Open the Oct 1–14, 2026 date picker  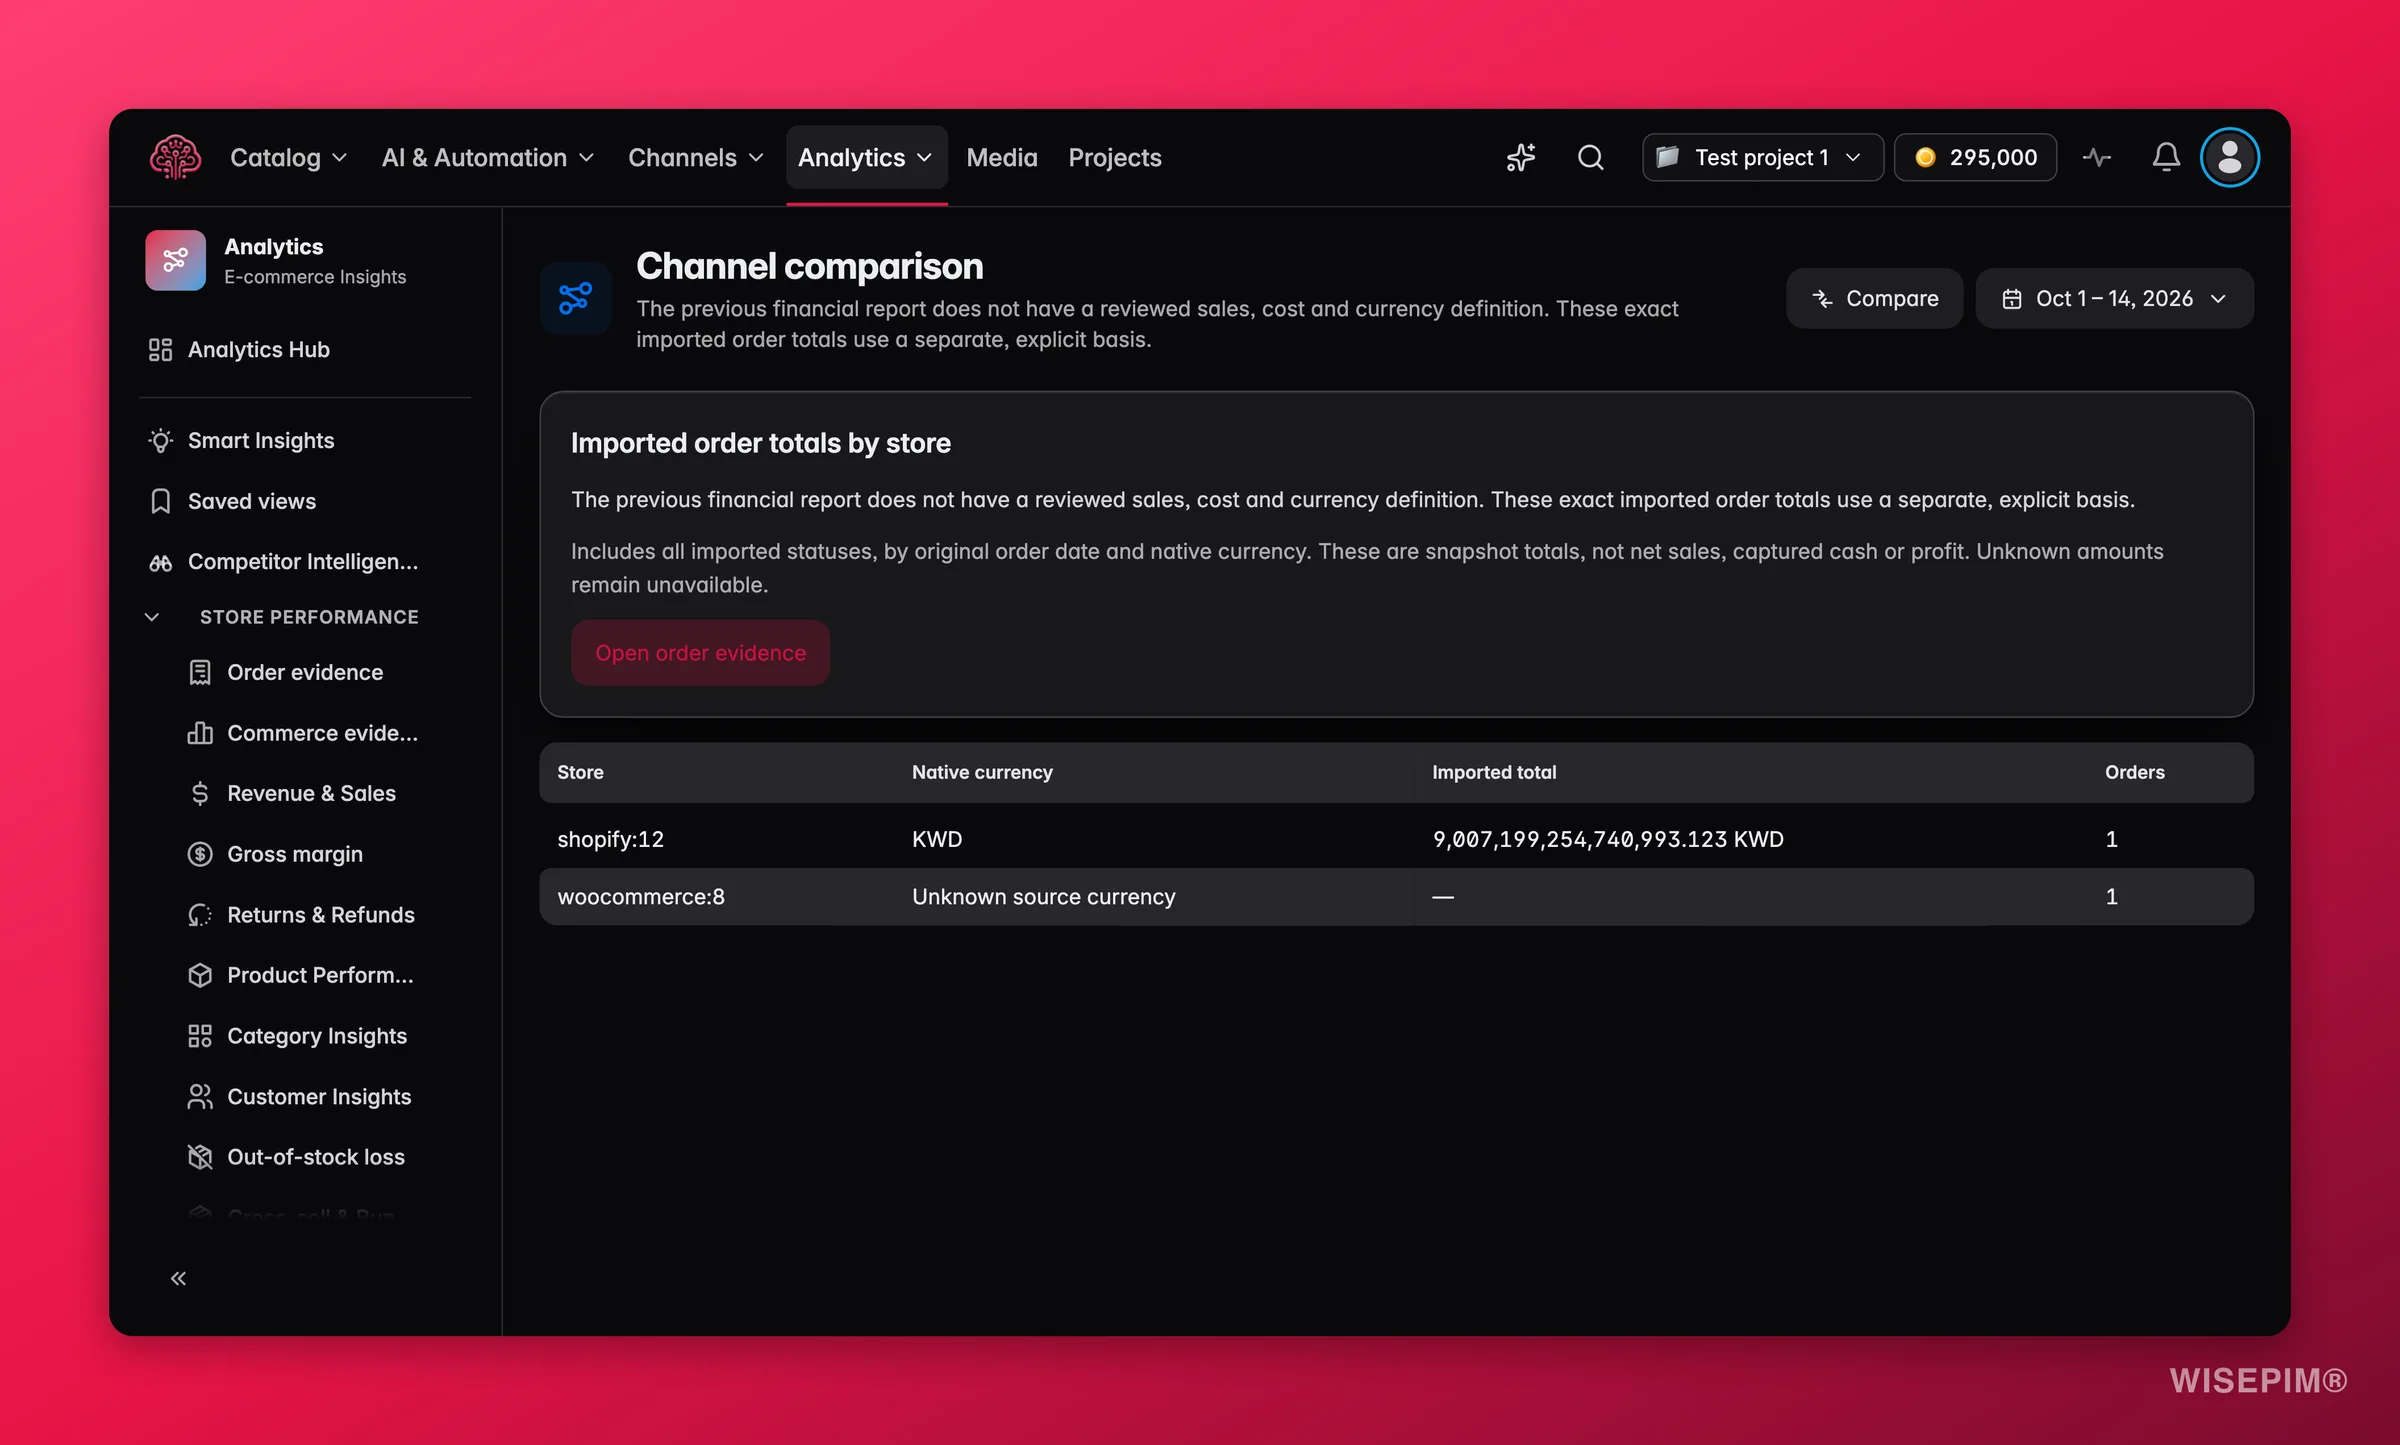tap(2114, 298)
